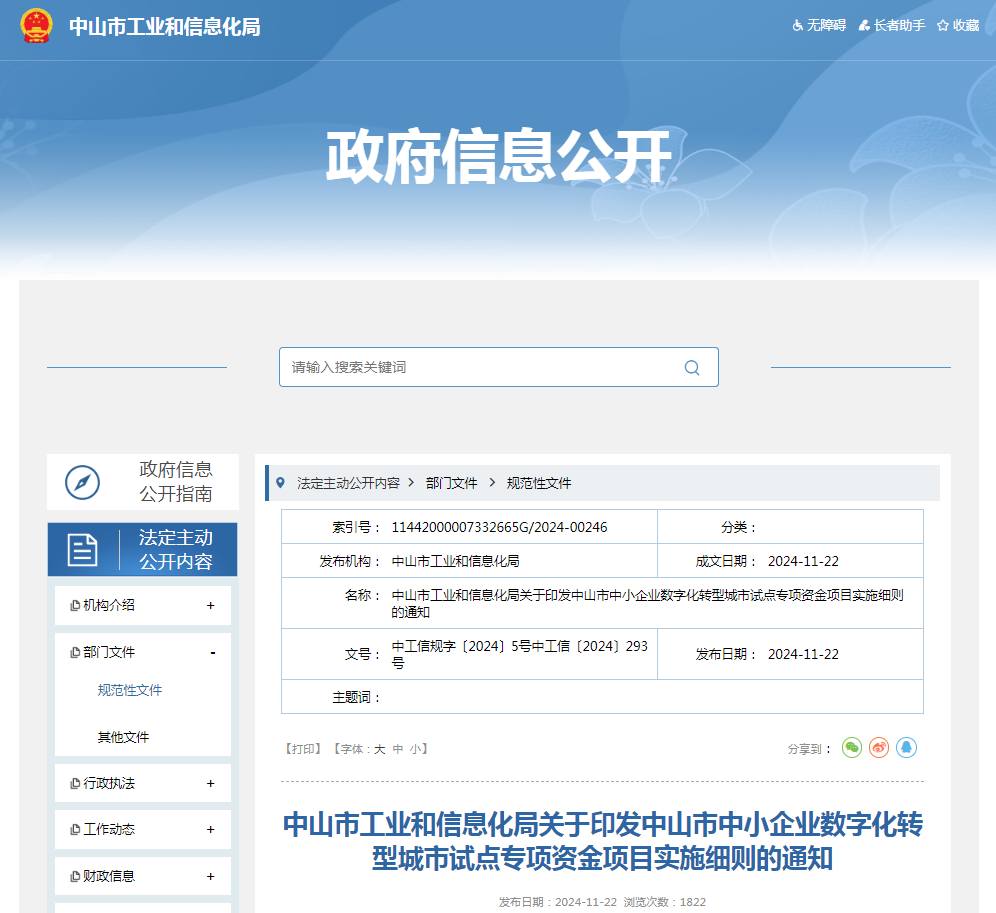Screen dimensions: 996x913
Task: Click the compass icon for 政府信息公开指南
Action: [82, 482]
